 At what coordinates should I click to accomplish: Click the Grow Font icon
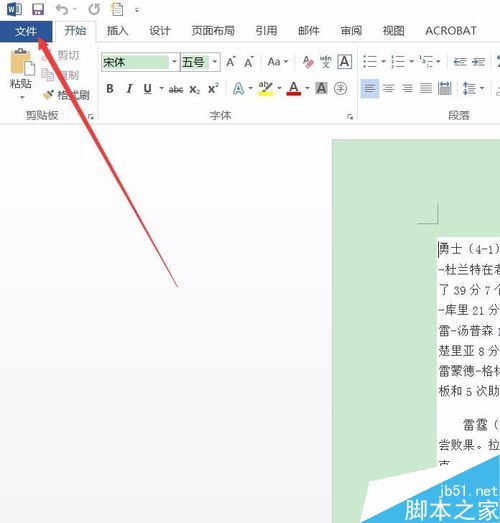(231, 62)
